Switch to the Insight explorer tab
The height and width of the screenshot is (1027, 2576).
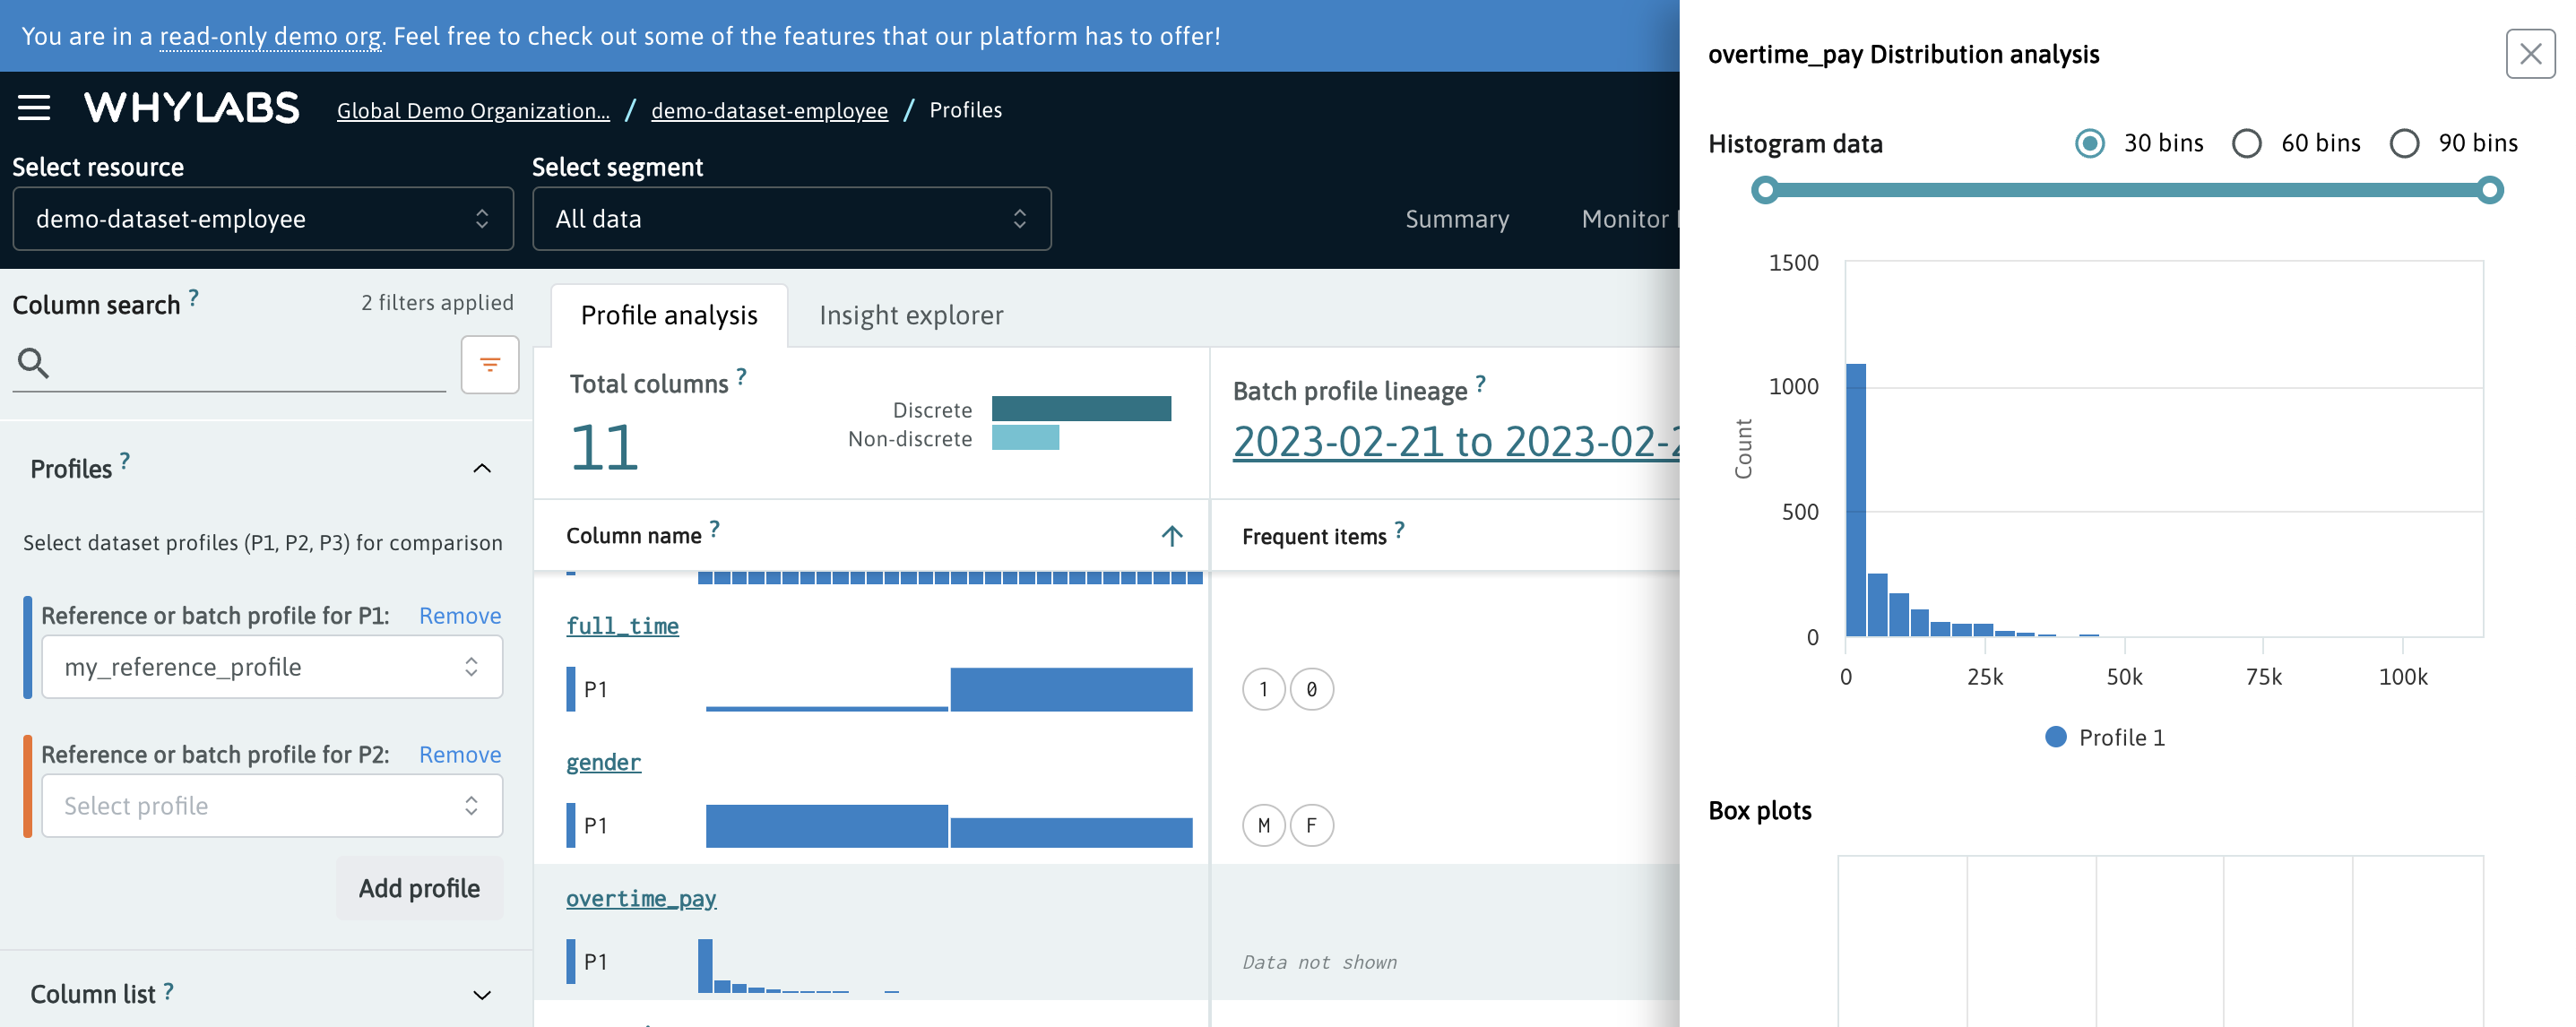point(911,315)
